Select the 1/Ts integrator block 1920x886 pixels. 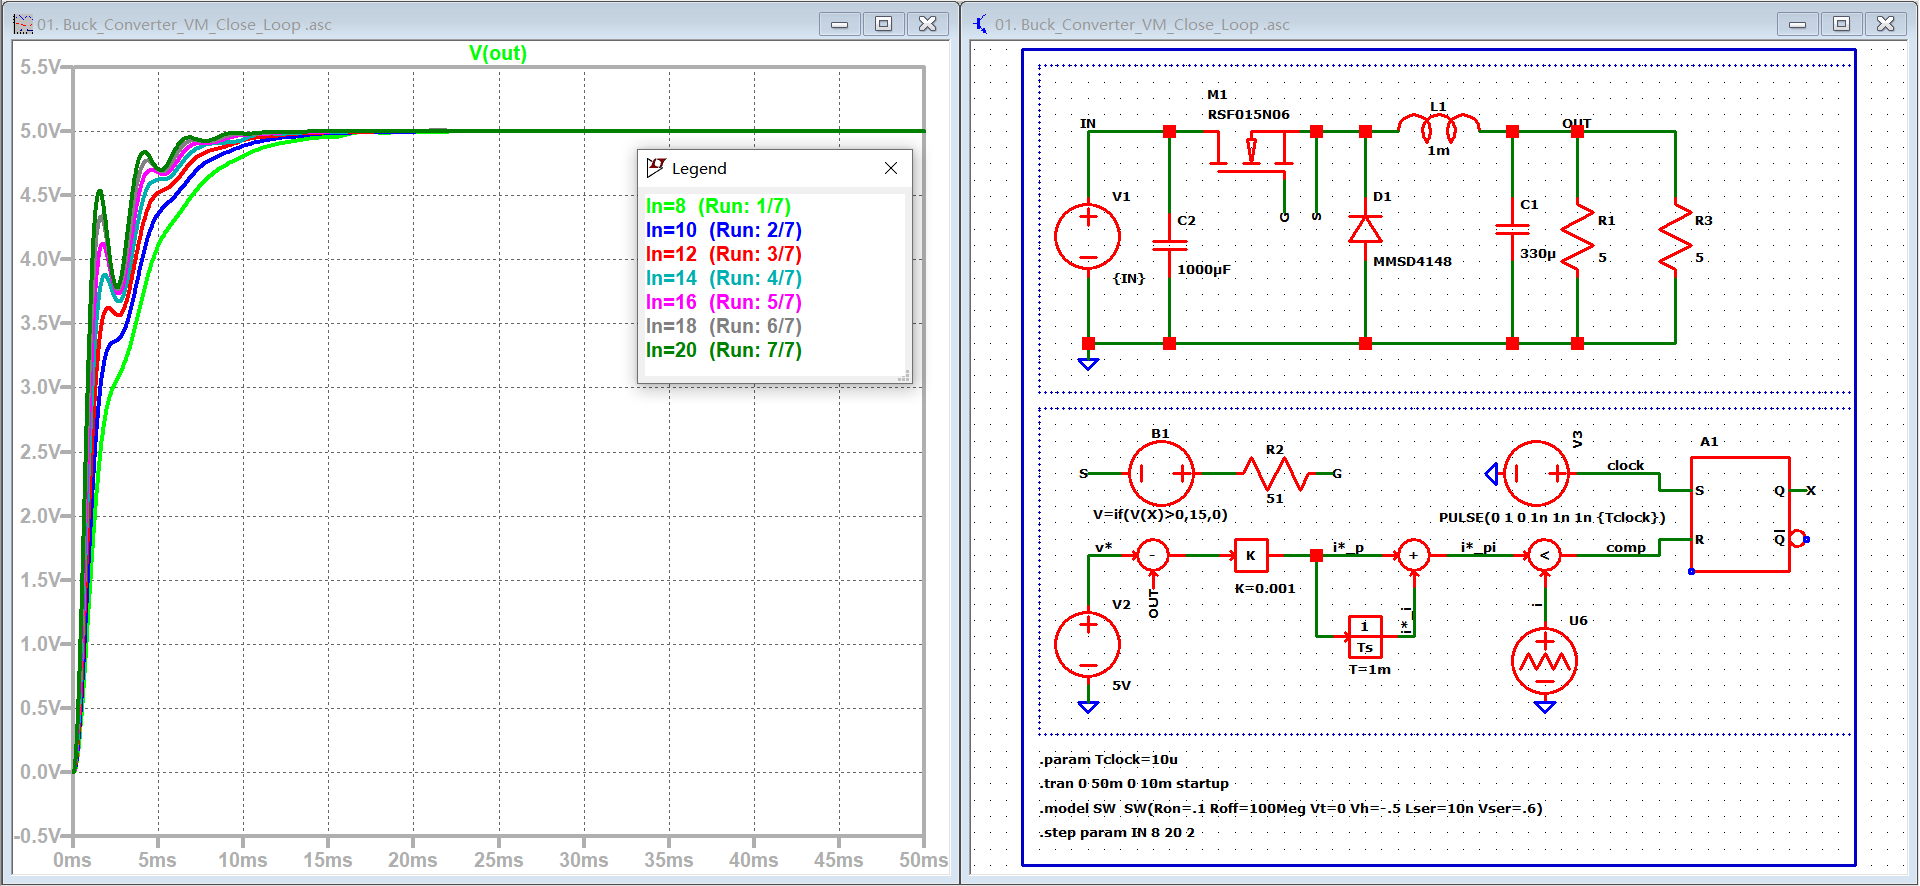coord(1365,637)
